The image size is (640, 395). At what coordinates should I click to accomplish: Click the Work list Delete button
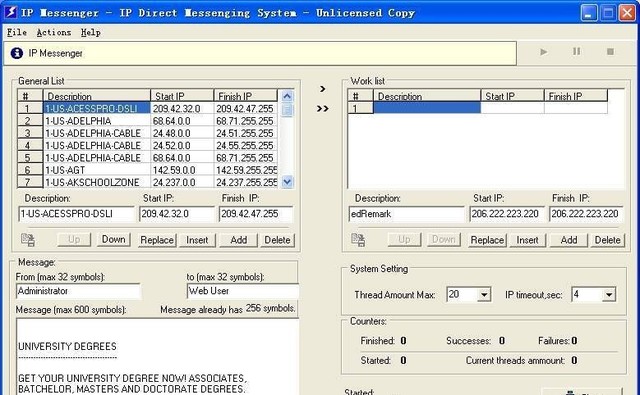pos(607,240)
